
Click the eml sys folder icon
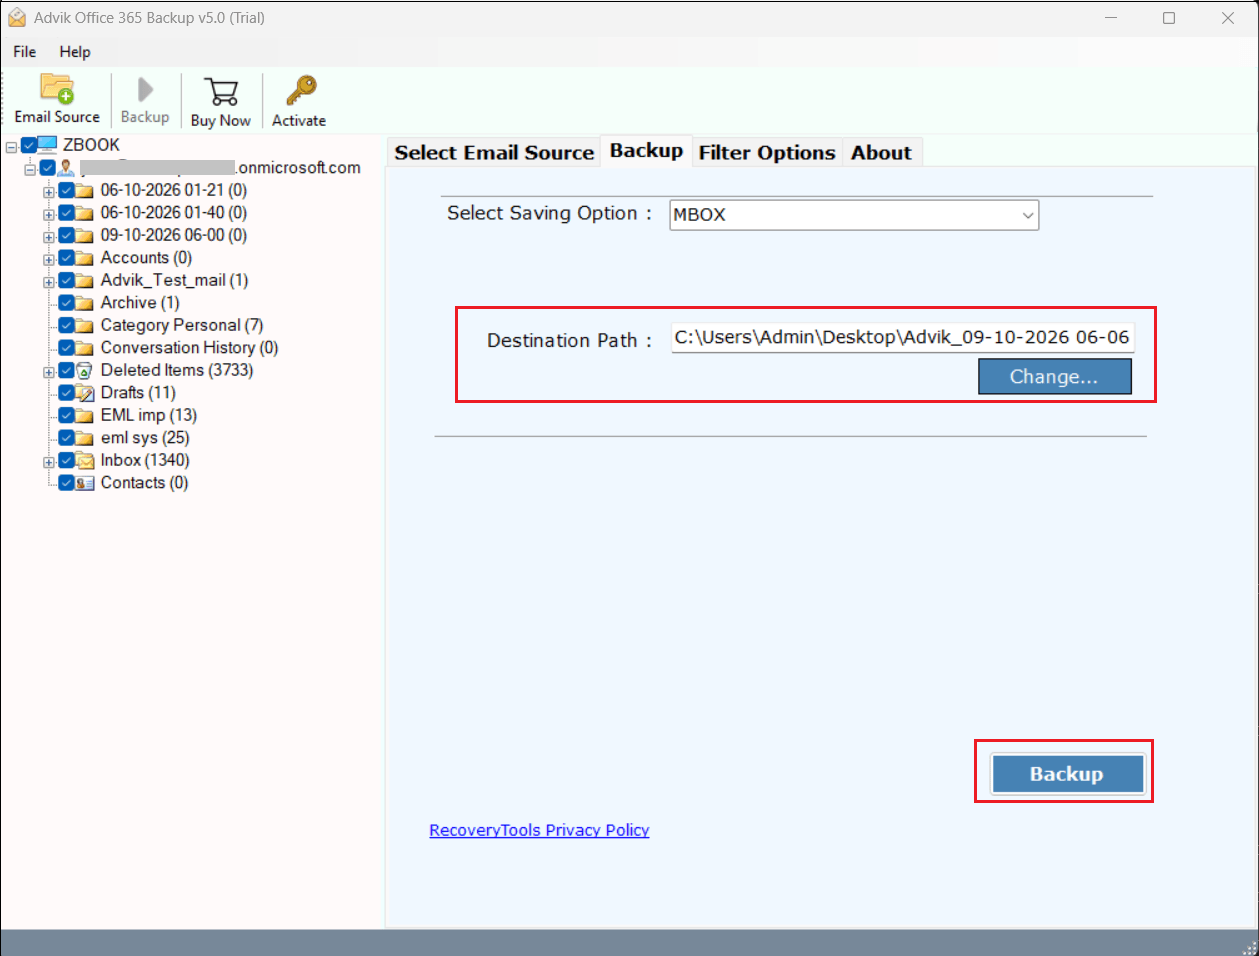click(x=84, y=438)
